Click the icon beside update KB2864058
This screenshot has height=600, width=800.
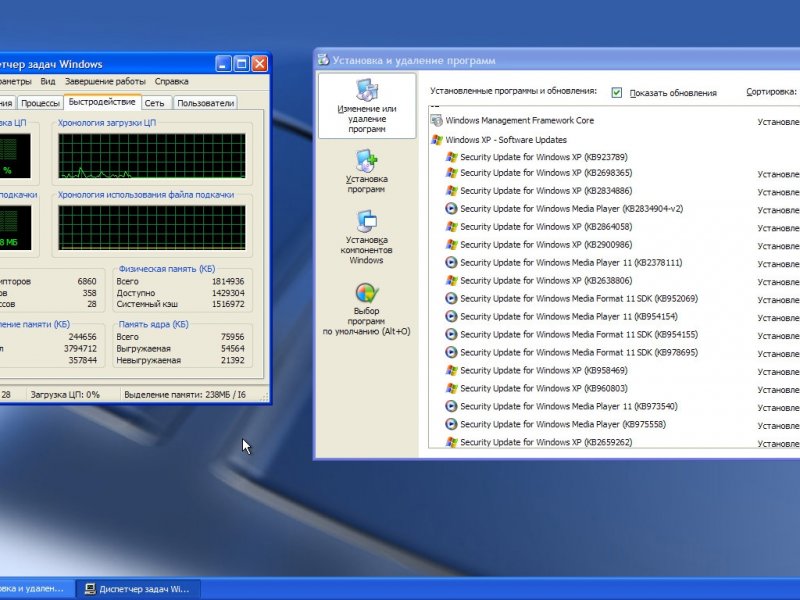click(451, 227)
